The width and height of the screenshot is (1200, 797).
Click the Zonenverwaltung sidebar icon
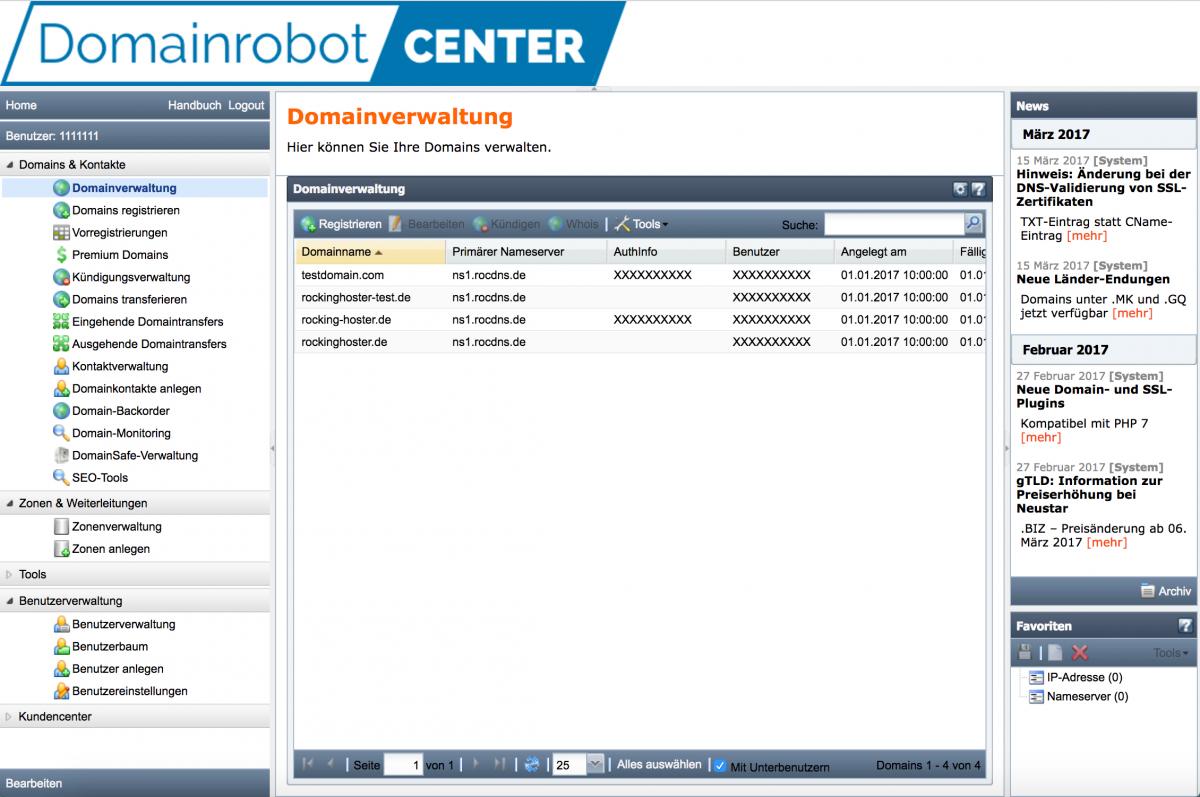[x=61, y=526]
